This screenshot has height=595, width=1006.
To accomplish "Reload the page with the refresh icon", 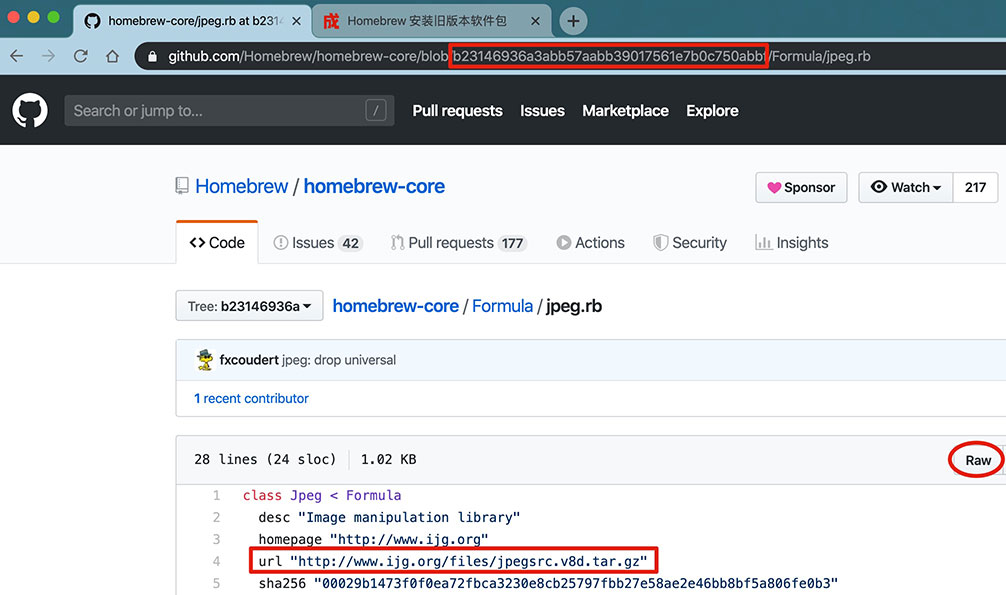I will coord(81,56).
